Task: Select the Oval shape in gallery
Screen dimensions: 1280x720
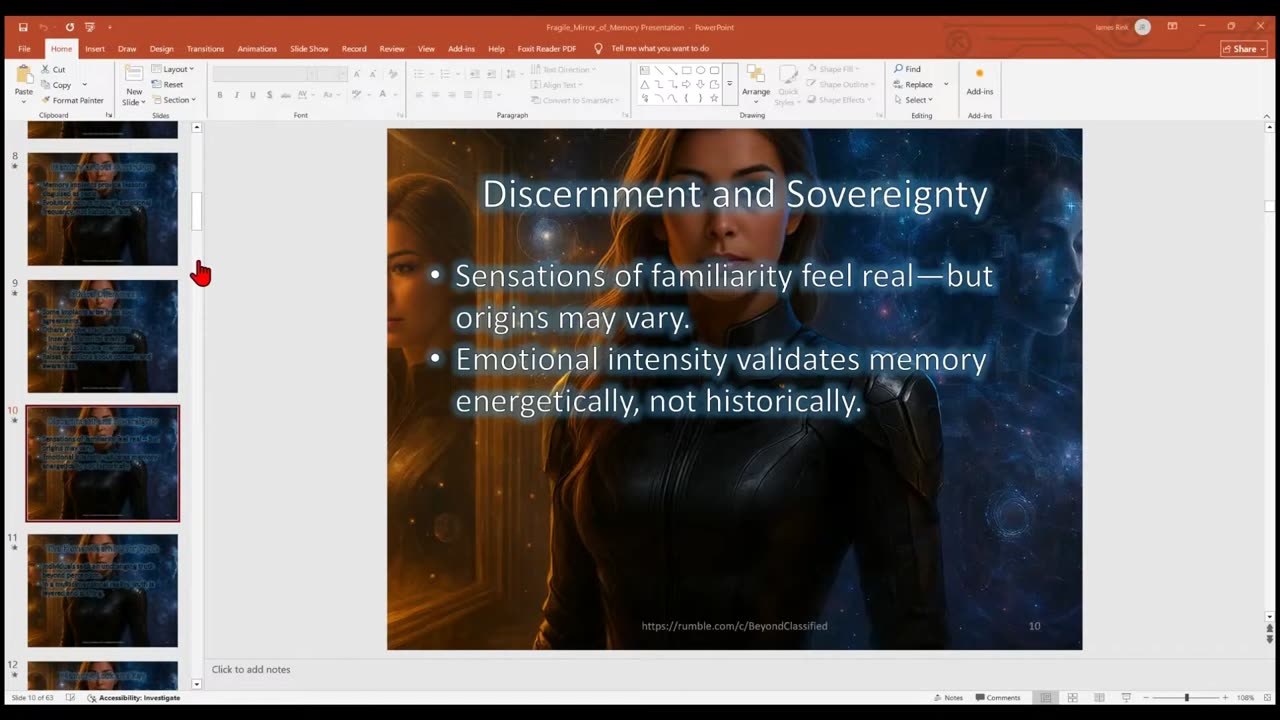Action: point(700,70)
